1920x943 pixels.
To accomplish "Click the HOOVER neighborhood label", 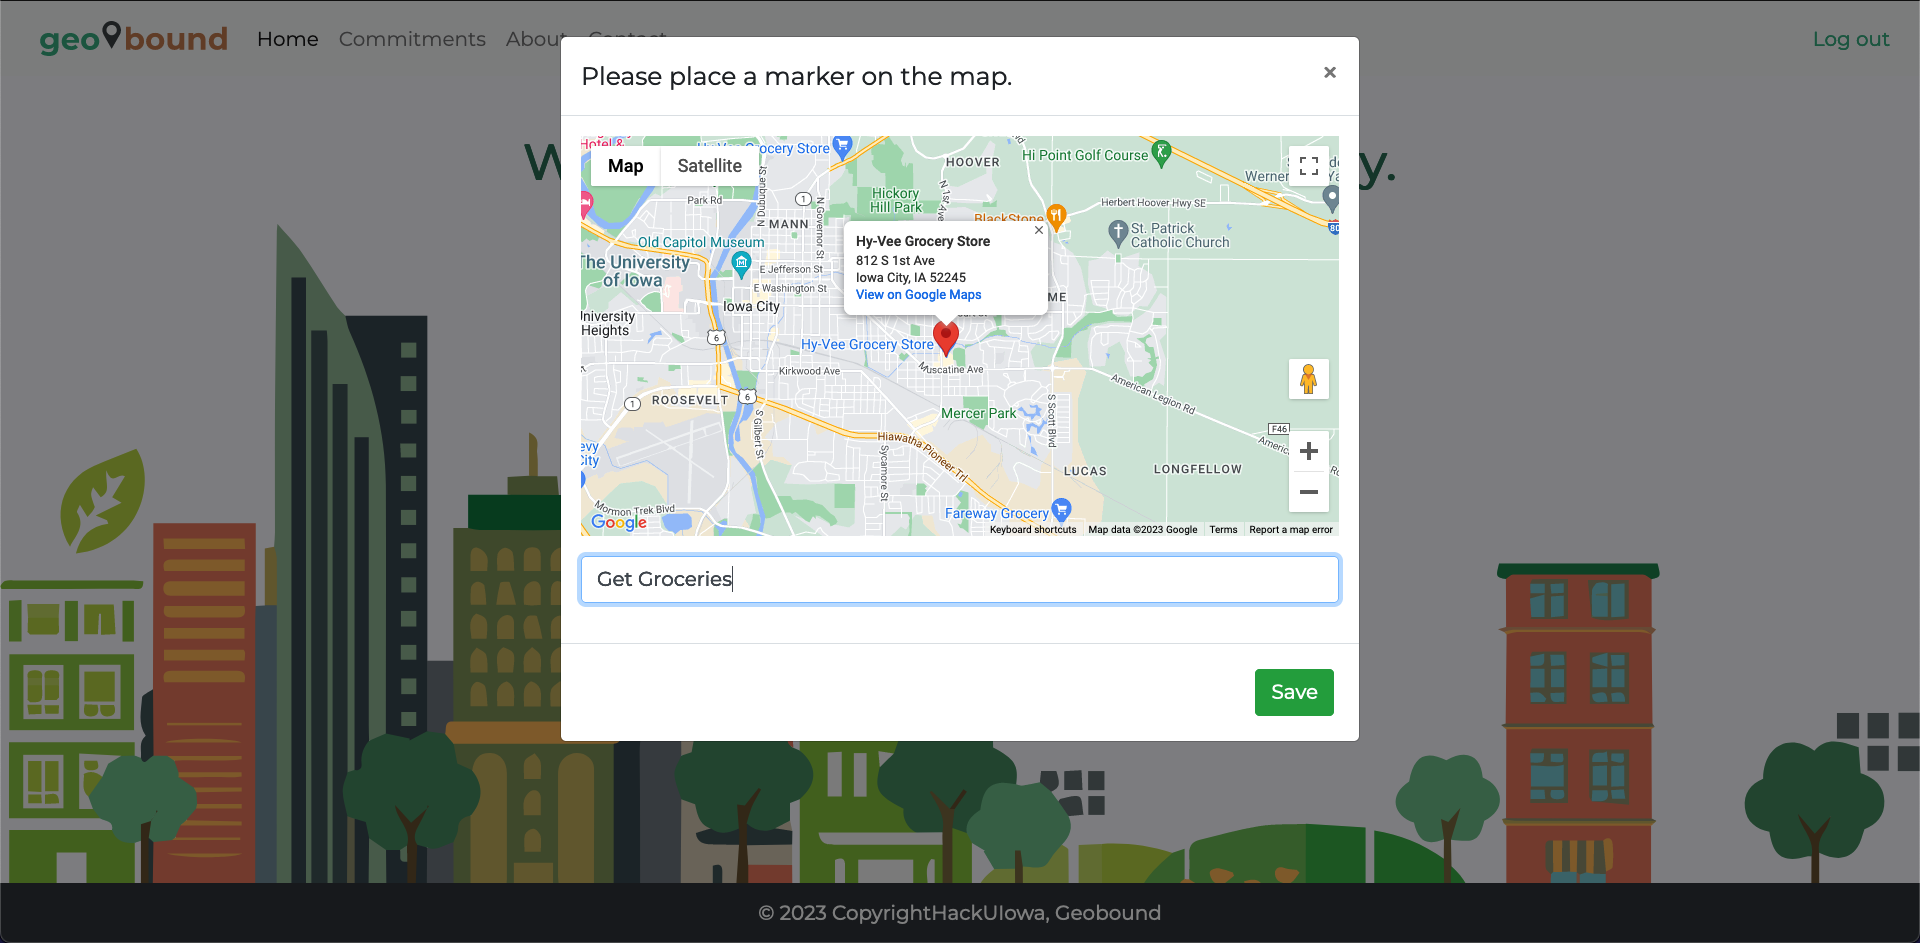I will tap(973, 162).
